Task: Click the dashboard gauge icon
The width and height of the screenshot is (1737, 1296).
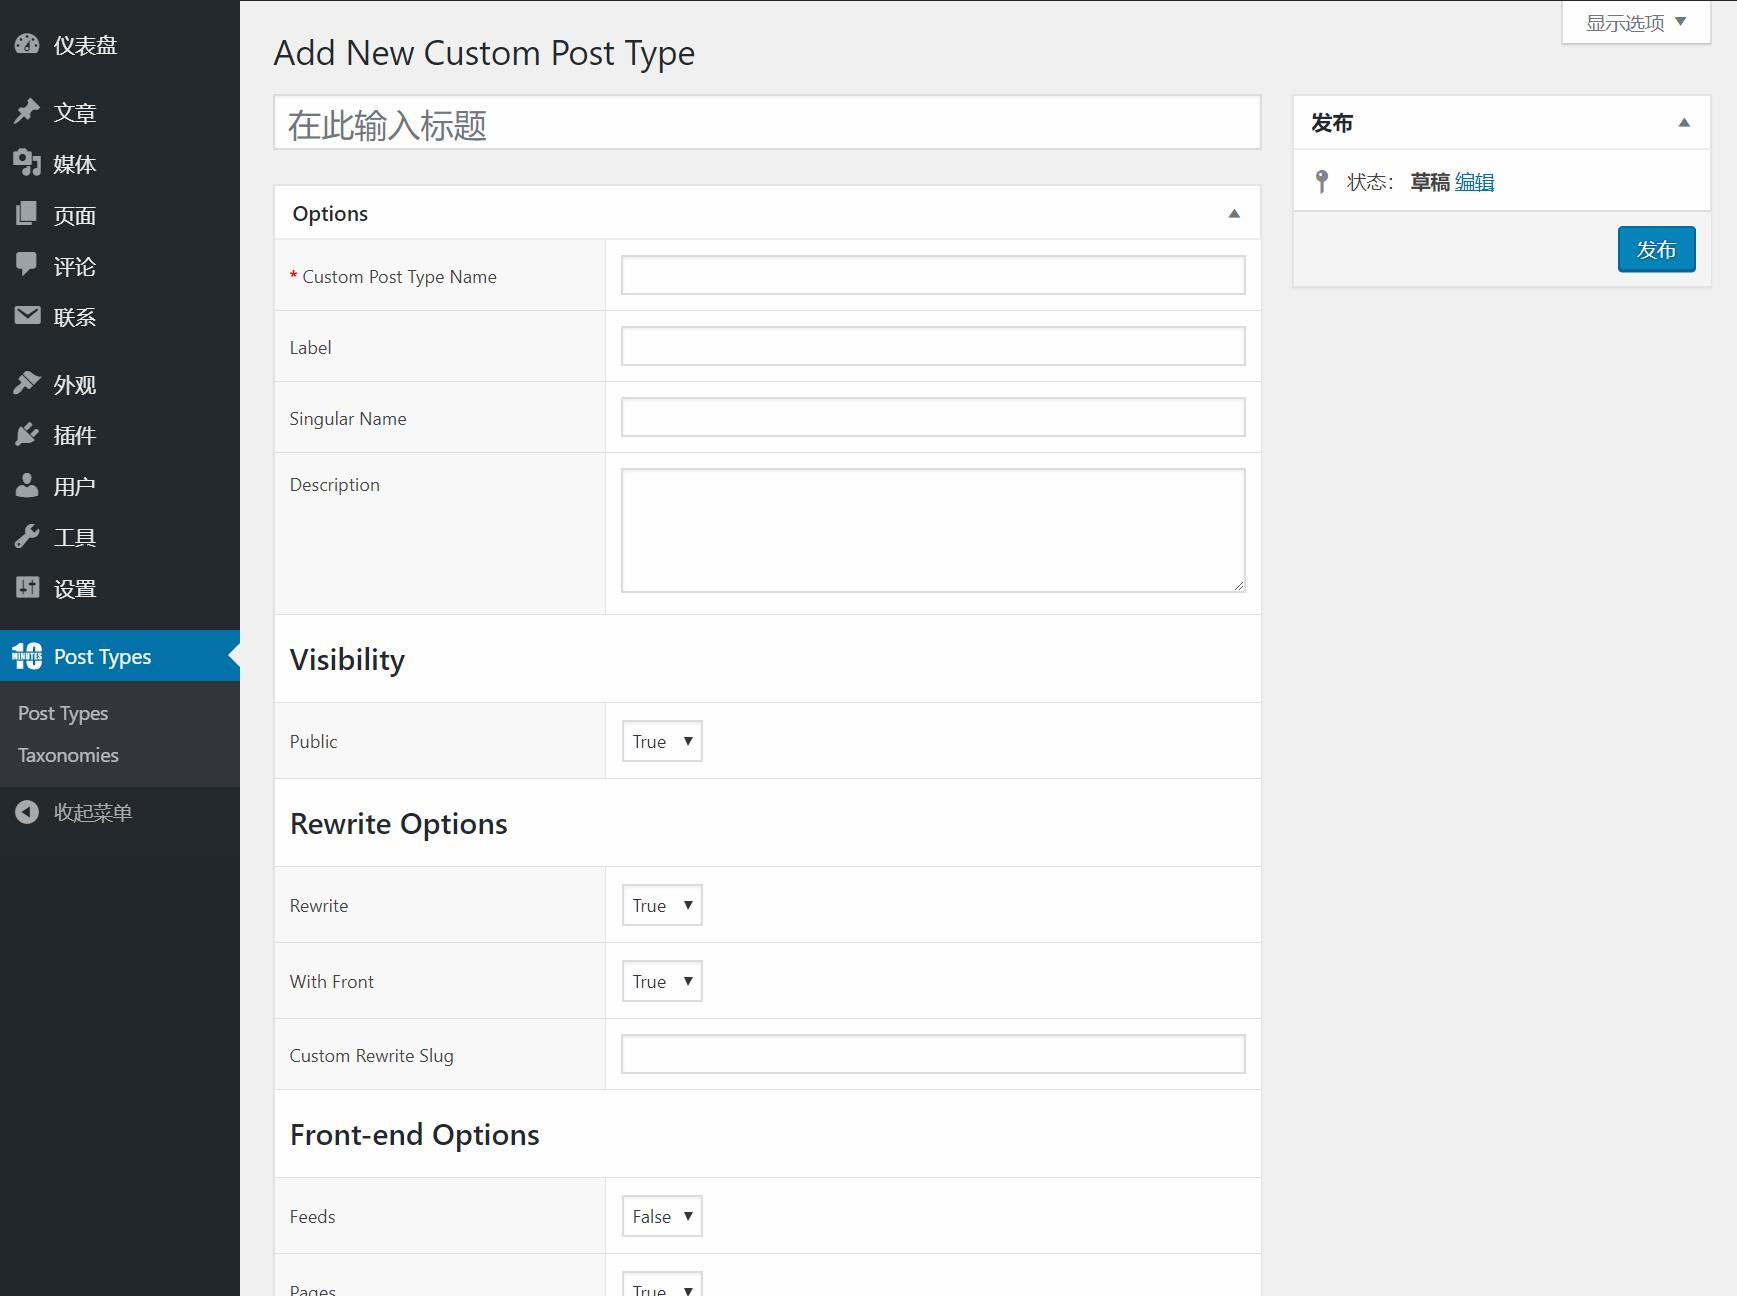Action: click(27, 45)
